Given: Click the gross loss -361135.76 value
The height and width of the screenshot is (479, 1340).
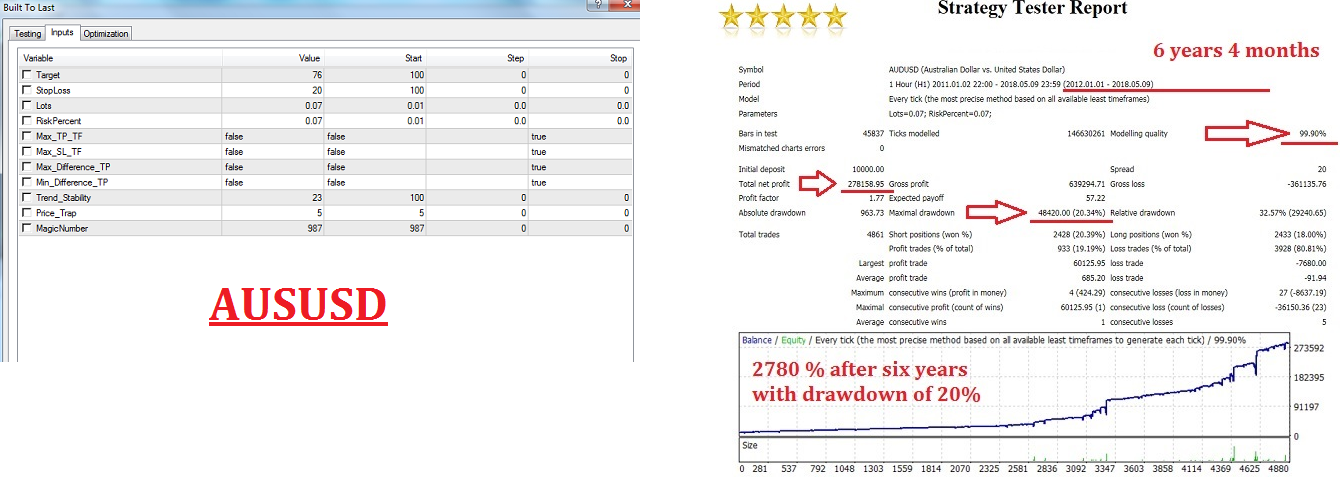Looking at the screenshot, I should click(x=1307, y=184).
